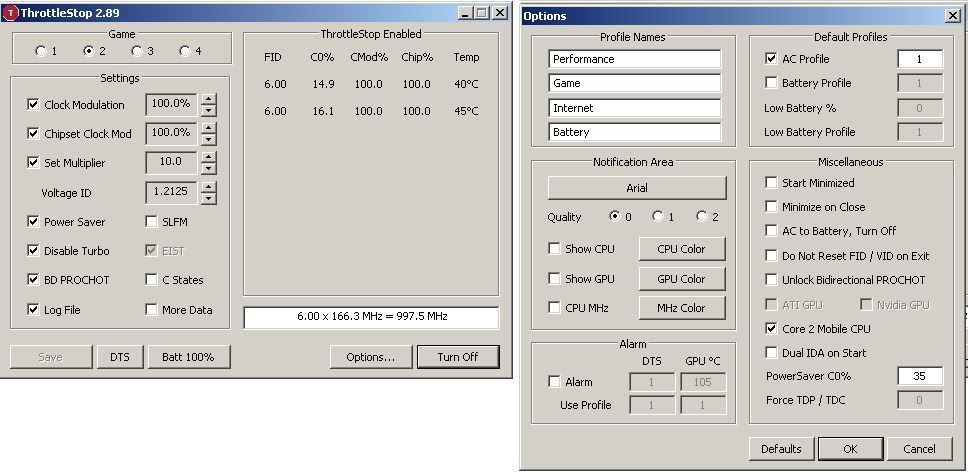Confirm Options with OK button
Image resolution: width=968 pixels, height=473 pixels.
pyautogui.click(x=851, y=449)
